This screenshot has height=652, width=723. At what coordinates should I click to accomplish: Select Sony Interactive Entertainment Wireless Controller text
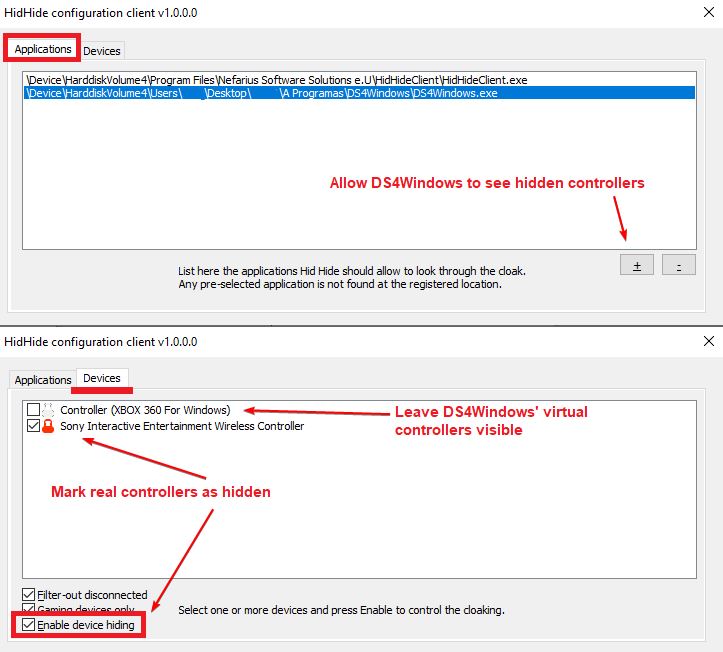pyautogui.click(x=182, y=426)
